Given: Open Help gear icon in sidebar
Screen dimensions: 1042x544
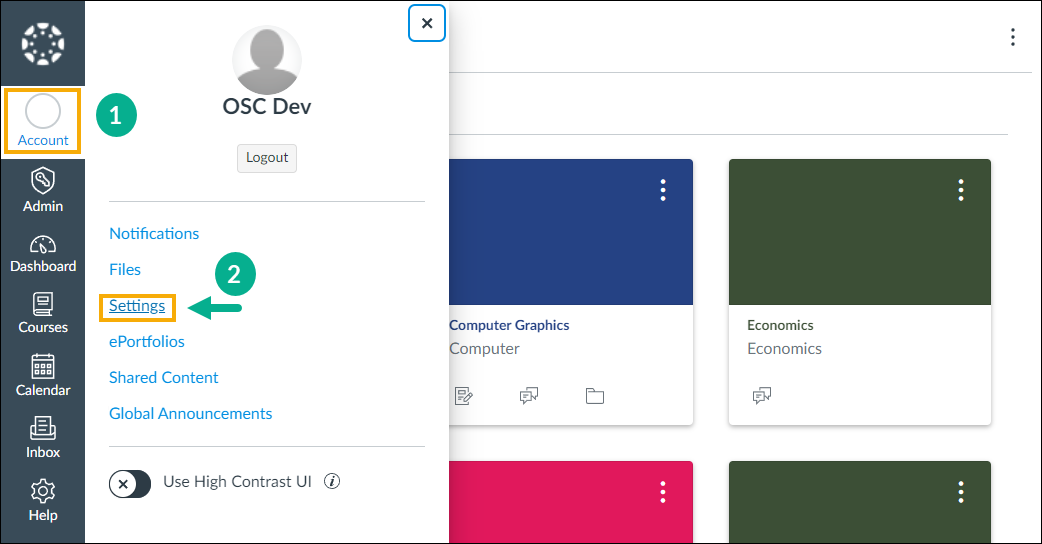Looking at the screenshot, I should tap(43, 492).
